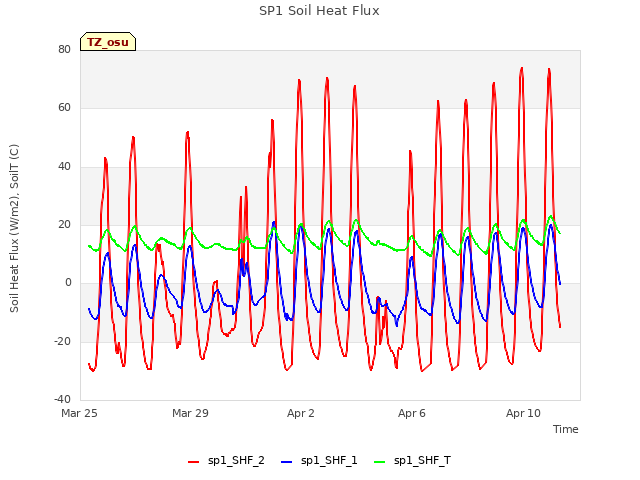The height and width of the screenshot is (480, 640).
Task: Click the Soil Heat Flux y-axis title
Action: tap(14, 228)
